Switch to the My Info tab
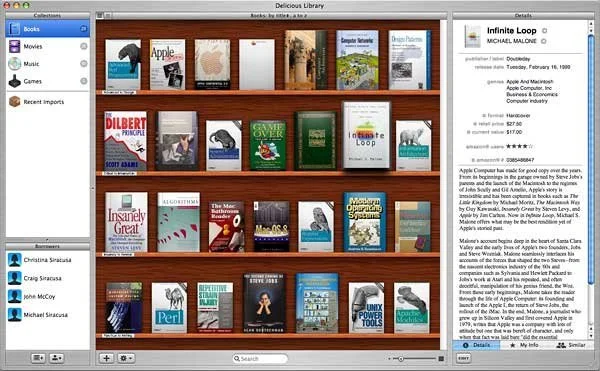Screen dimensions: 600x371 point(525,345)
